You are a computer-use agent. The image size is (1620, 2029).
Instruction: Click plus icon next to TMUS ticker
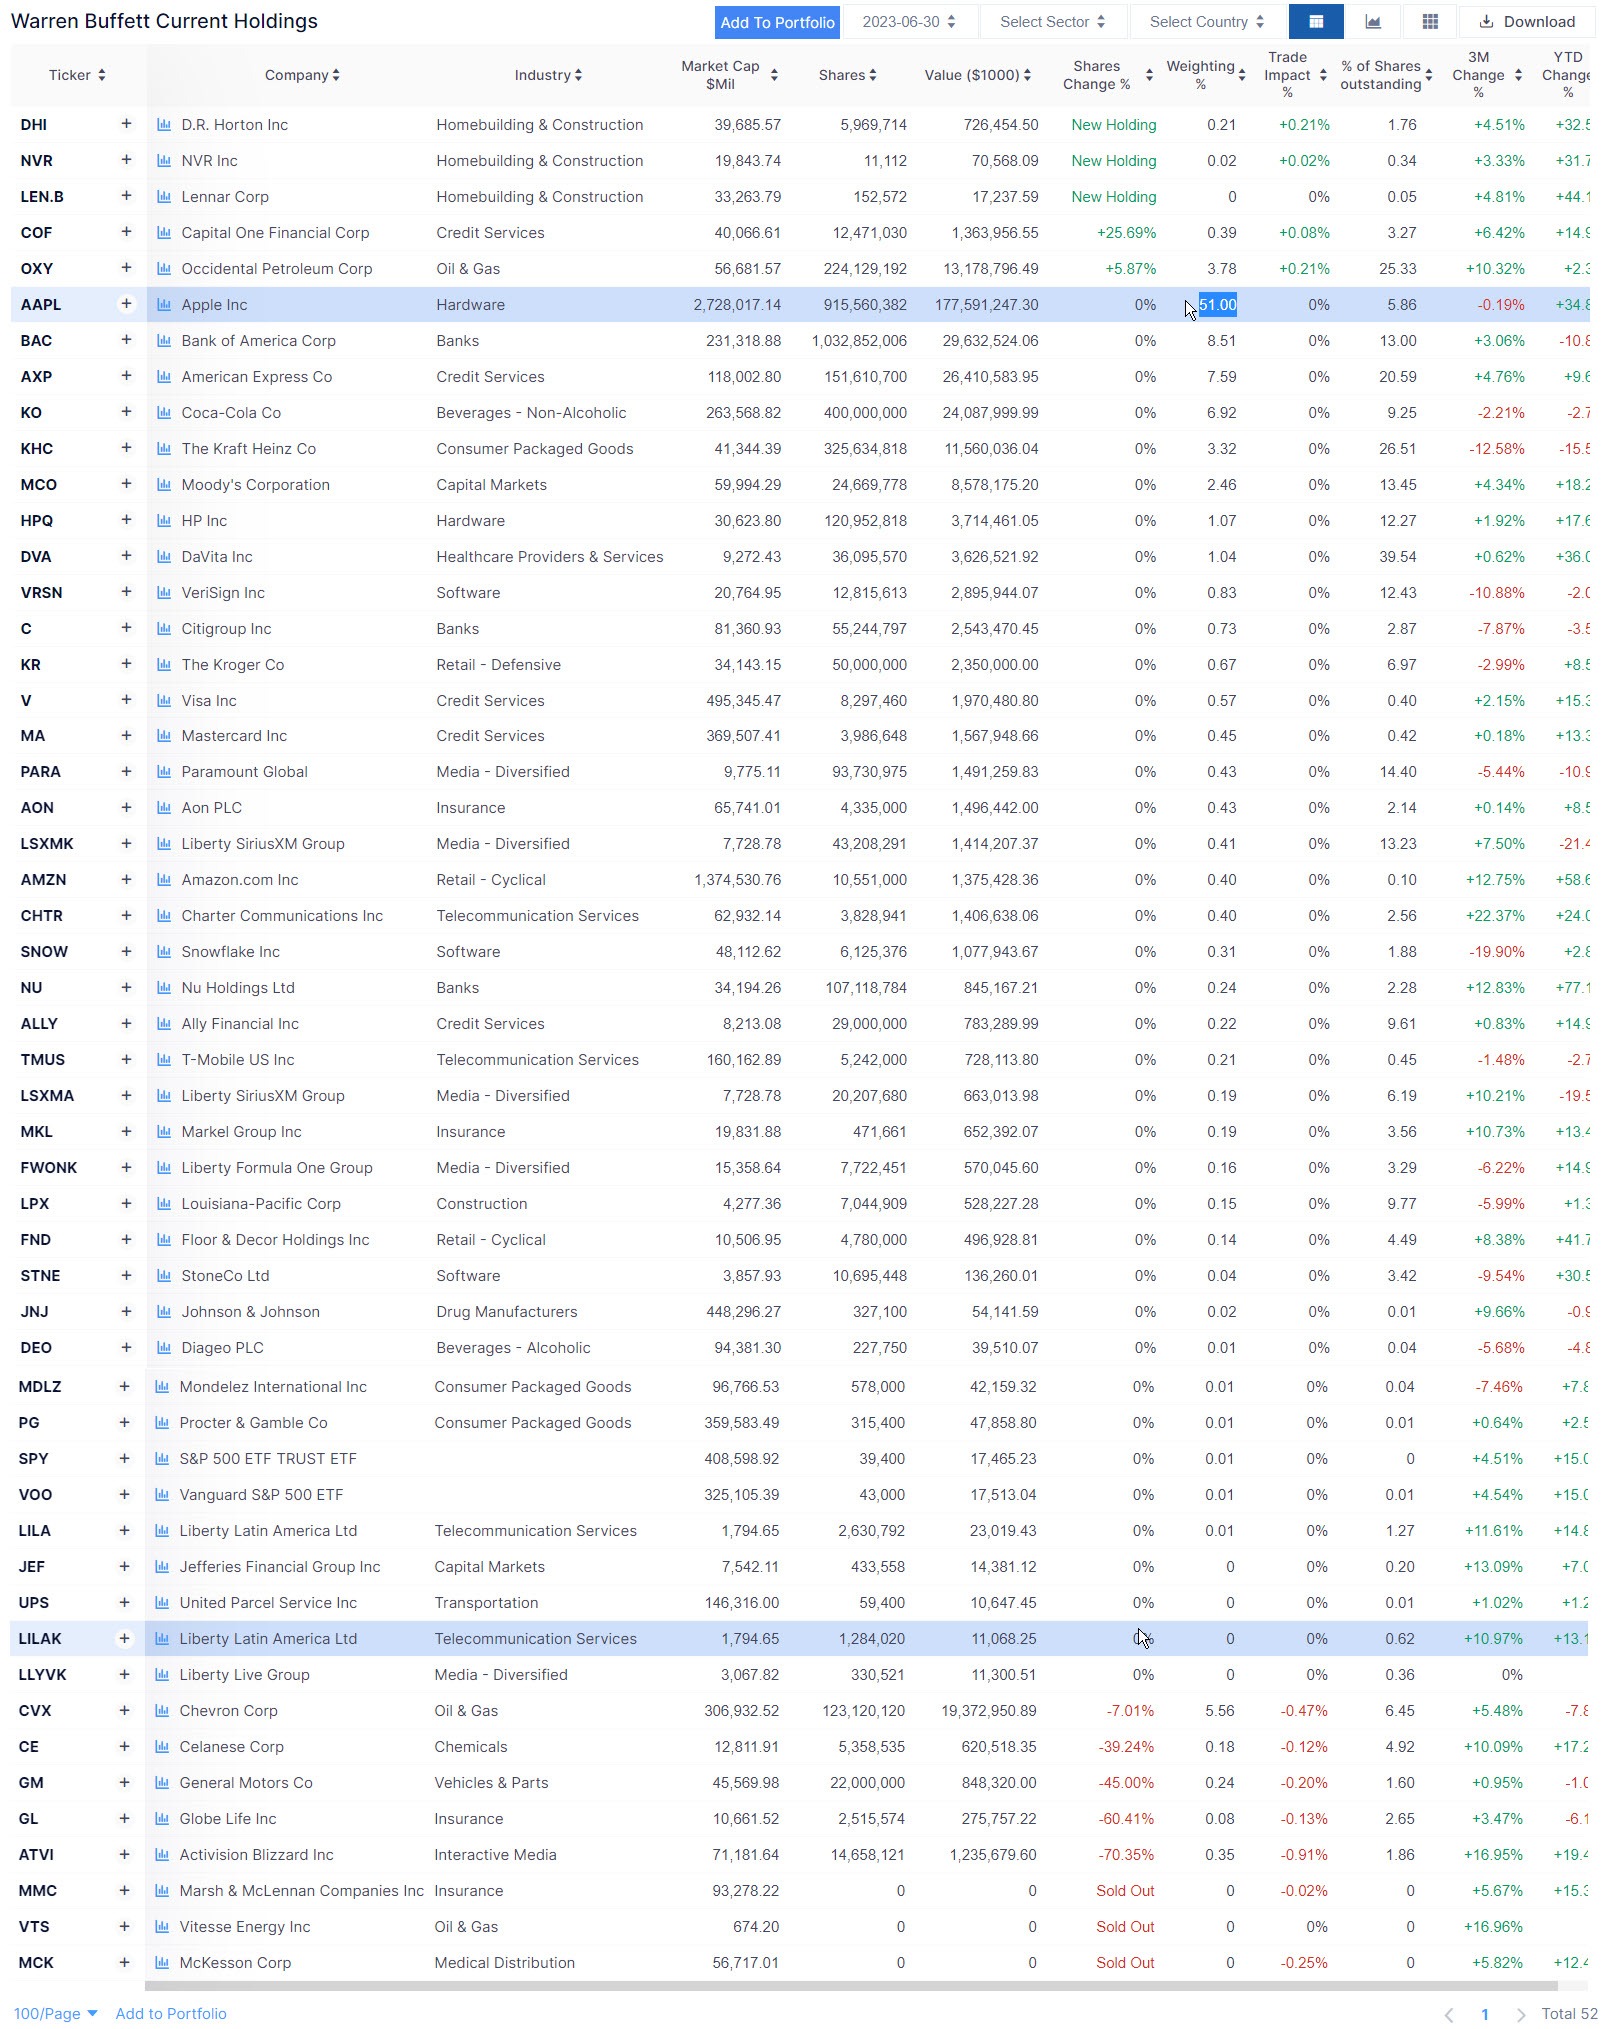(x=126, y=1059)
